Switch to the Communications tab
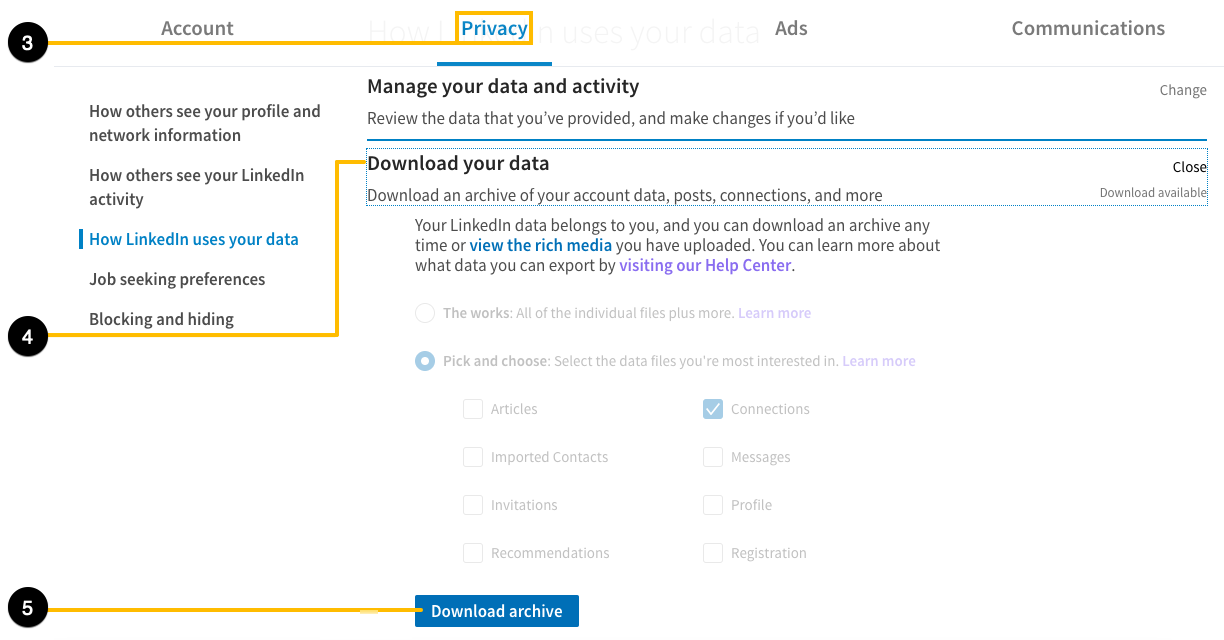The height and width of the screenshot is (640, 1224). coord(1088,28)
